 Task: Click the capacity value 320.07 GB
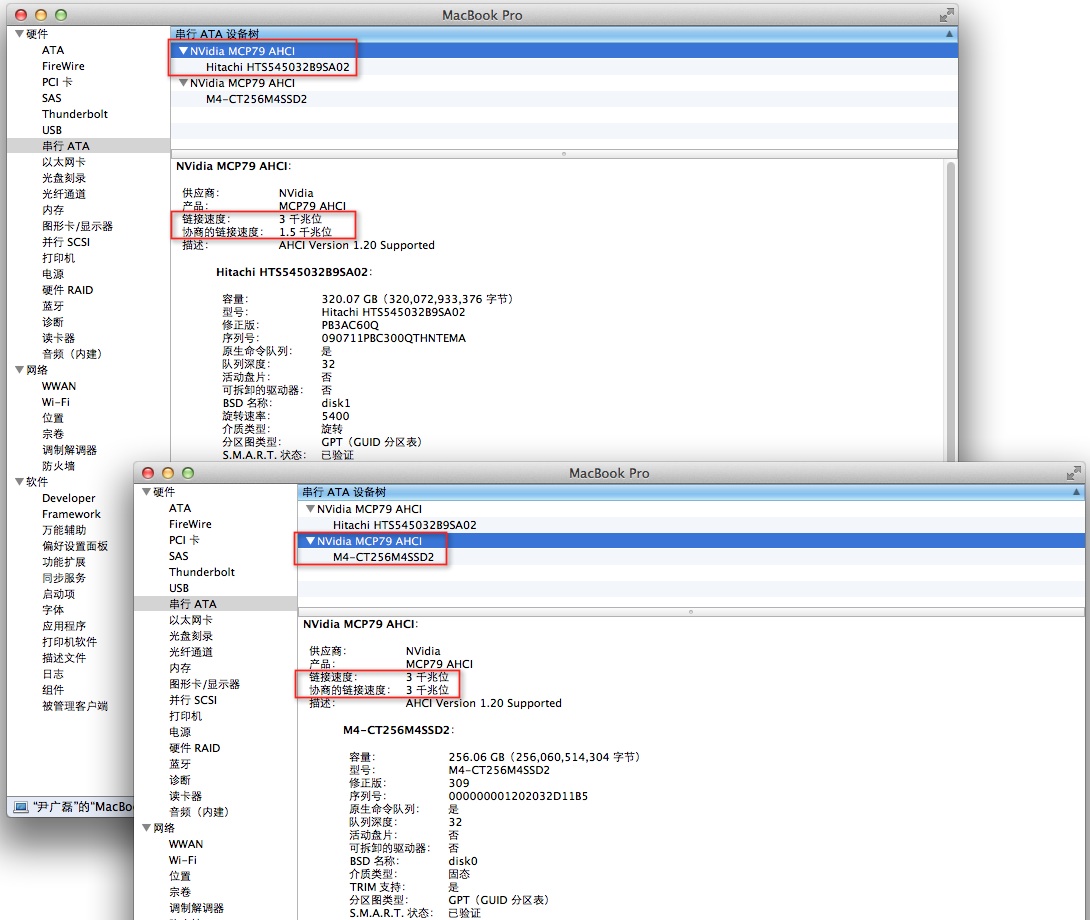(x=350, y=299)
